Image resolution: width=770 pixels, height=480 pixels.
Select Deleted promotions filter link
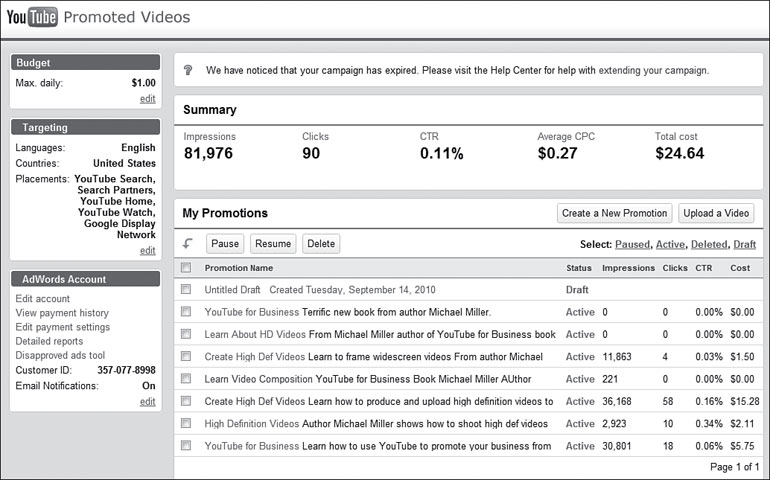pos(709,244)
